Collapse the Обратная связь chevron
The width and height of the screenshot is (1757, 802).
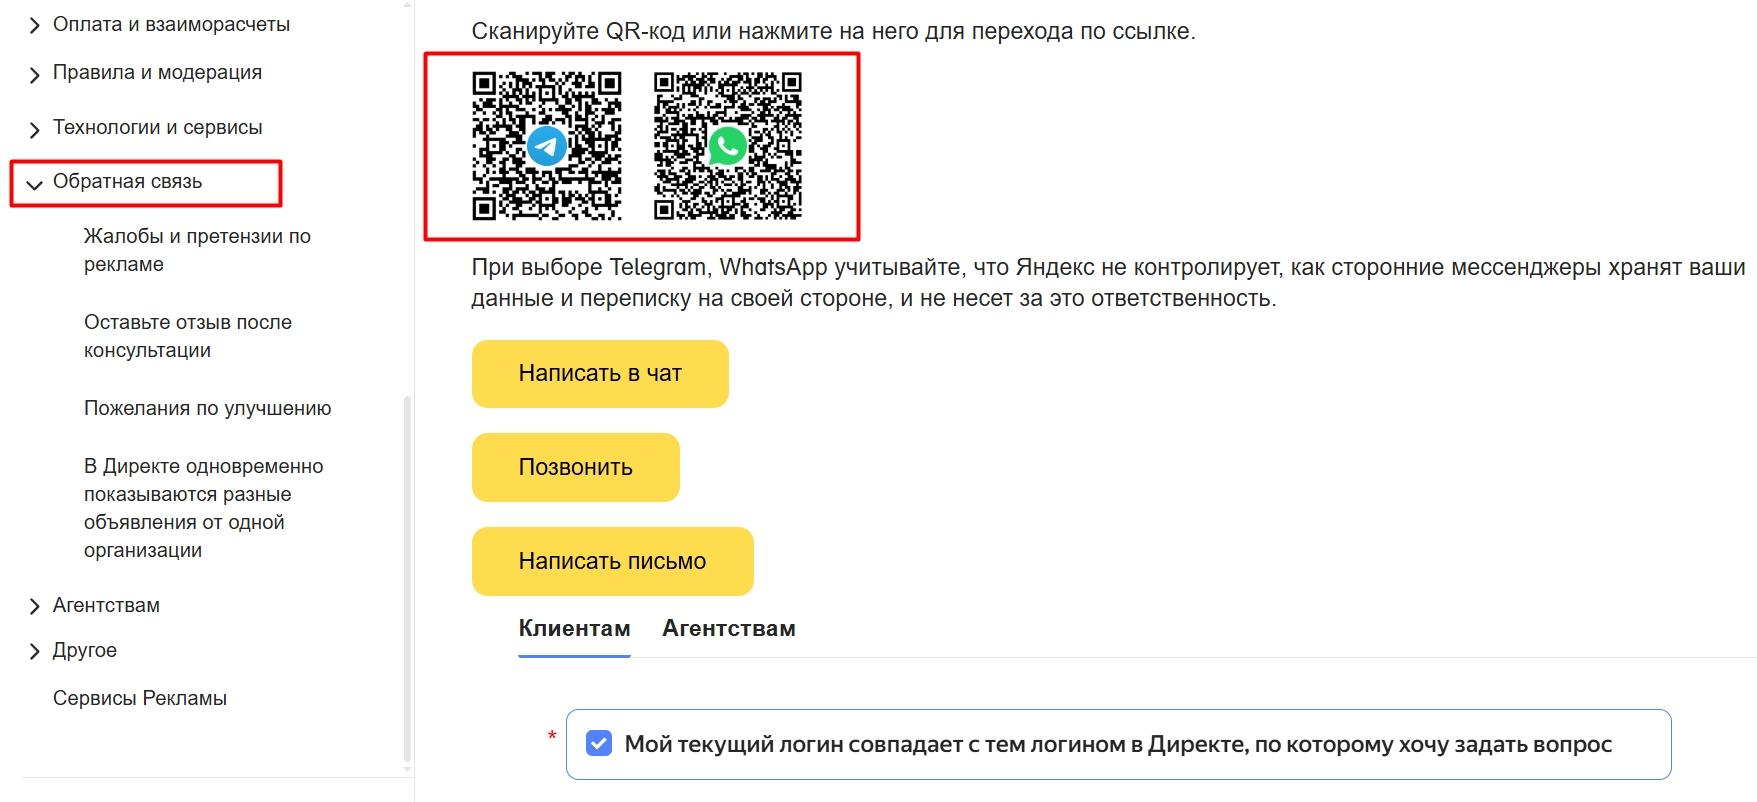34,184
